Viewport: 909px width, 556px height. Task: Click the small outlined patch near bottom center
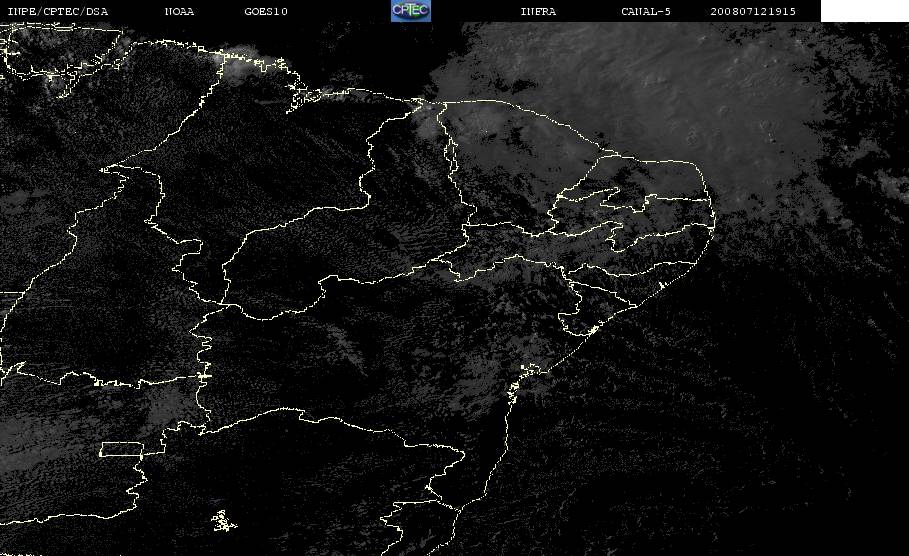pyautogui.click(x=224, y=521)
